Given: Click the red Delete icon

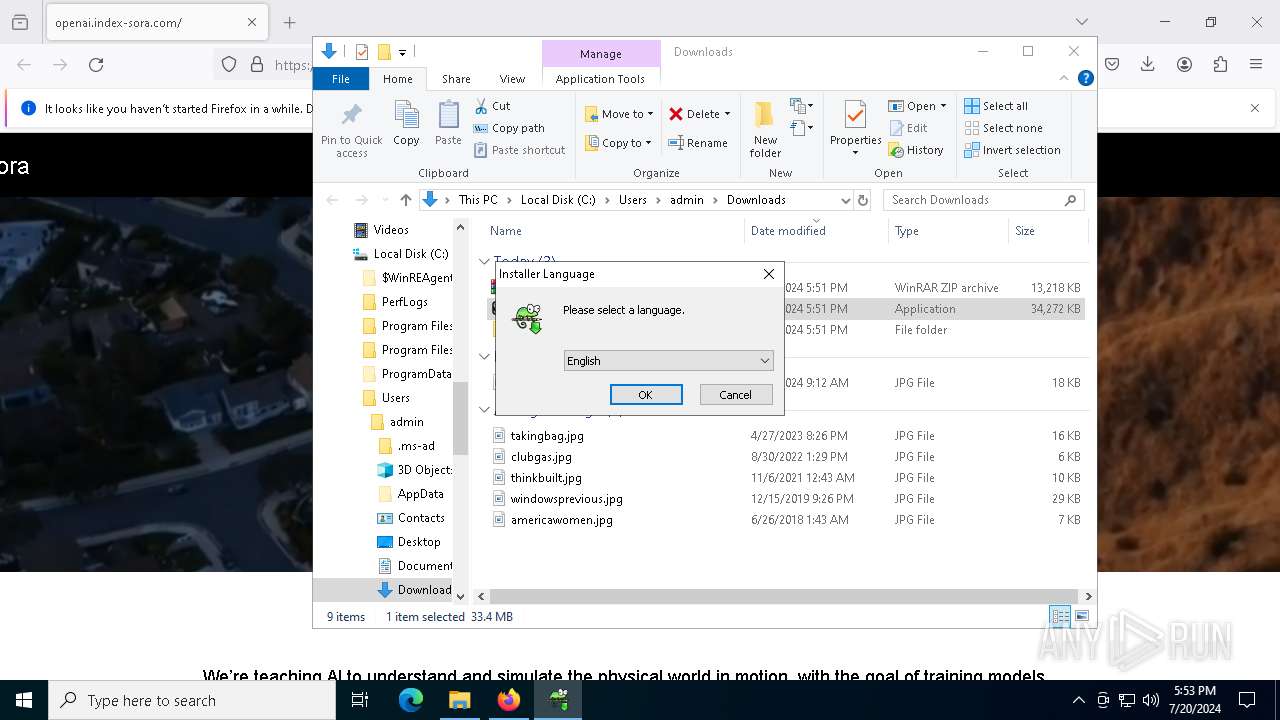Looking at the screenshot, I should click(676, 114).
